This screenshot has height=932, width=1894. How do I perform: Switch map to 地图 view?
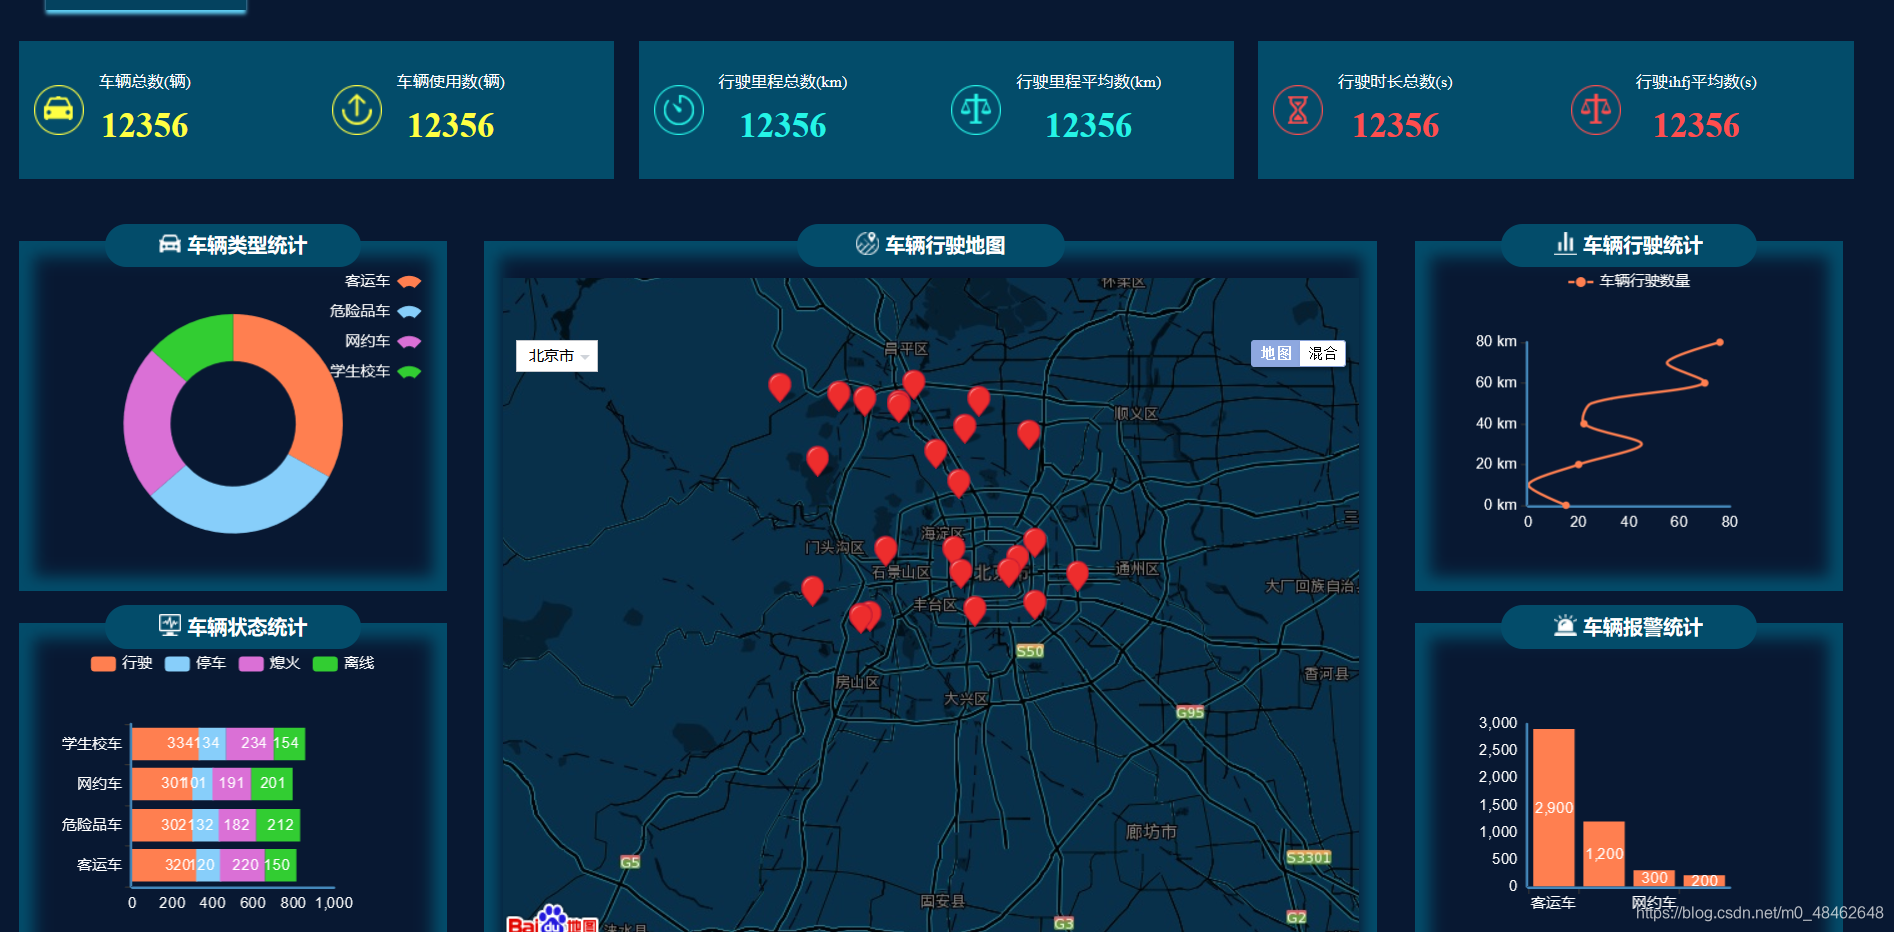tap(1275, 353)
